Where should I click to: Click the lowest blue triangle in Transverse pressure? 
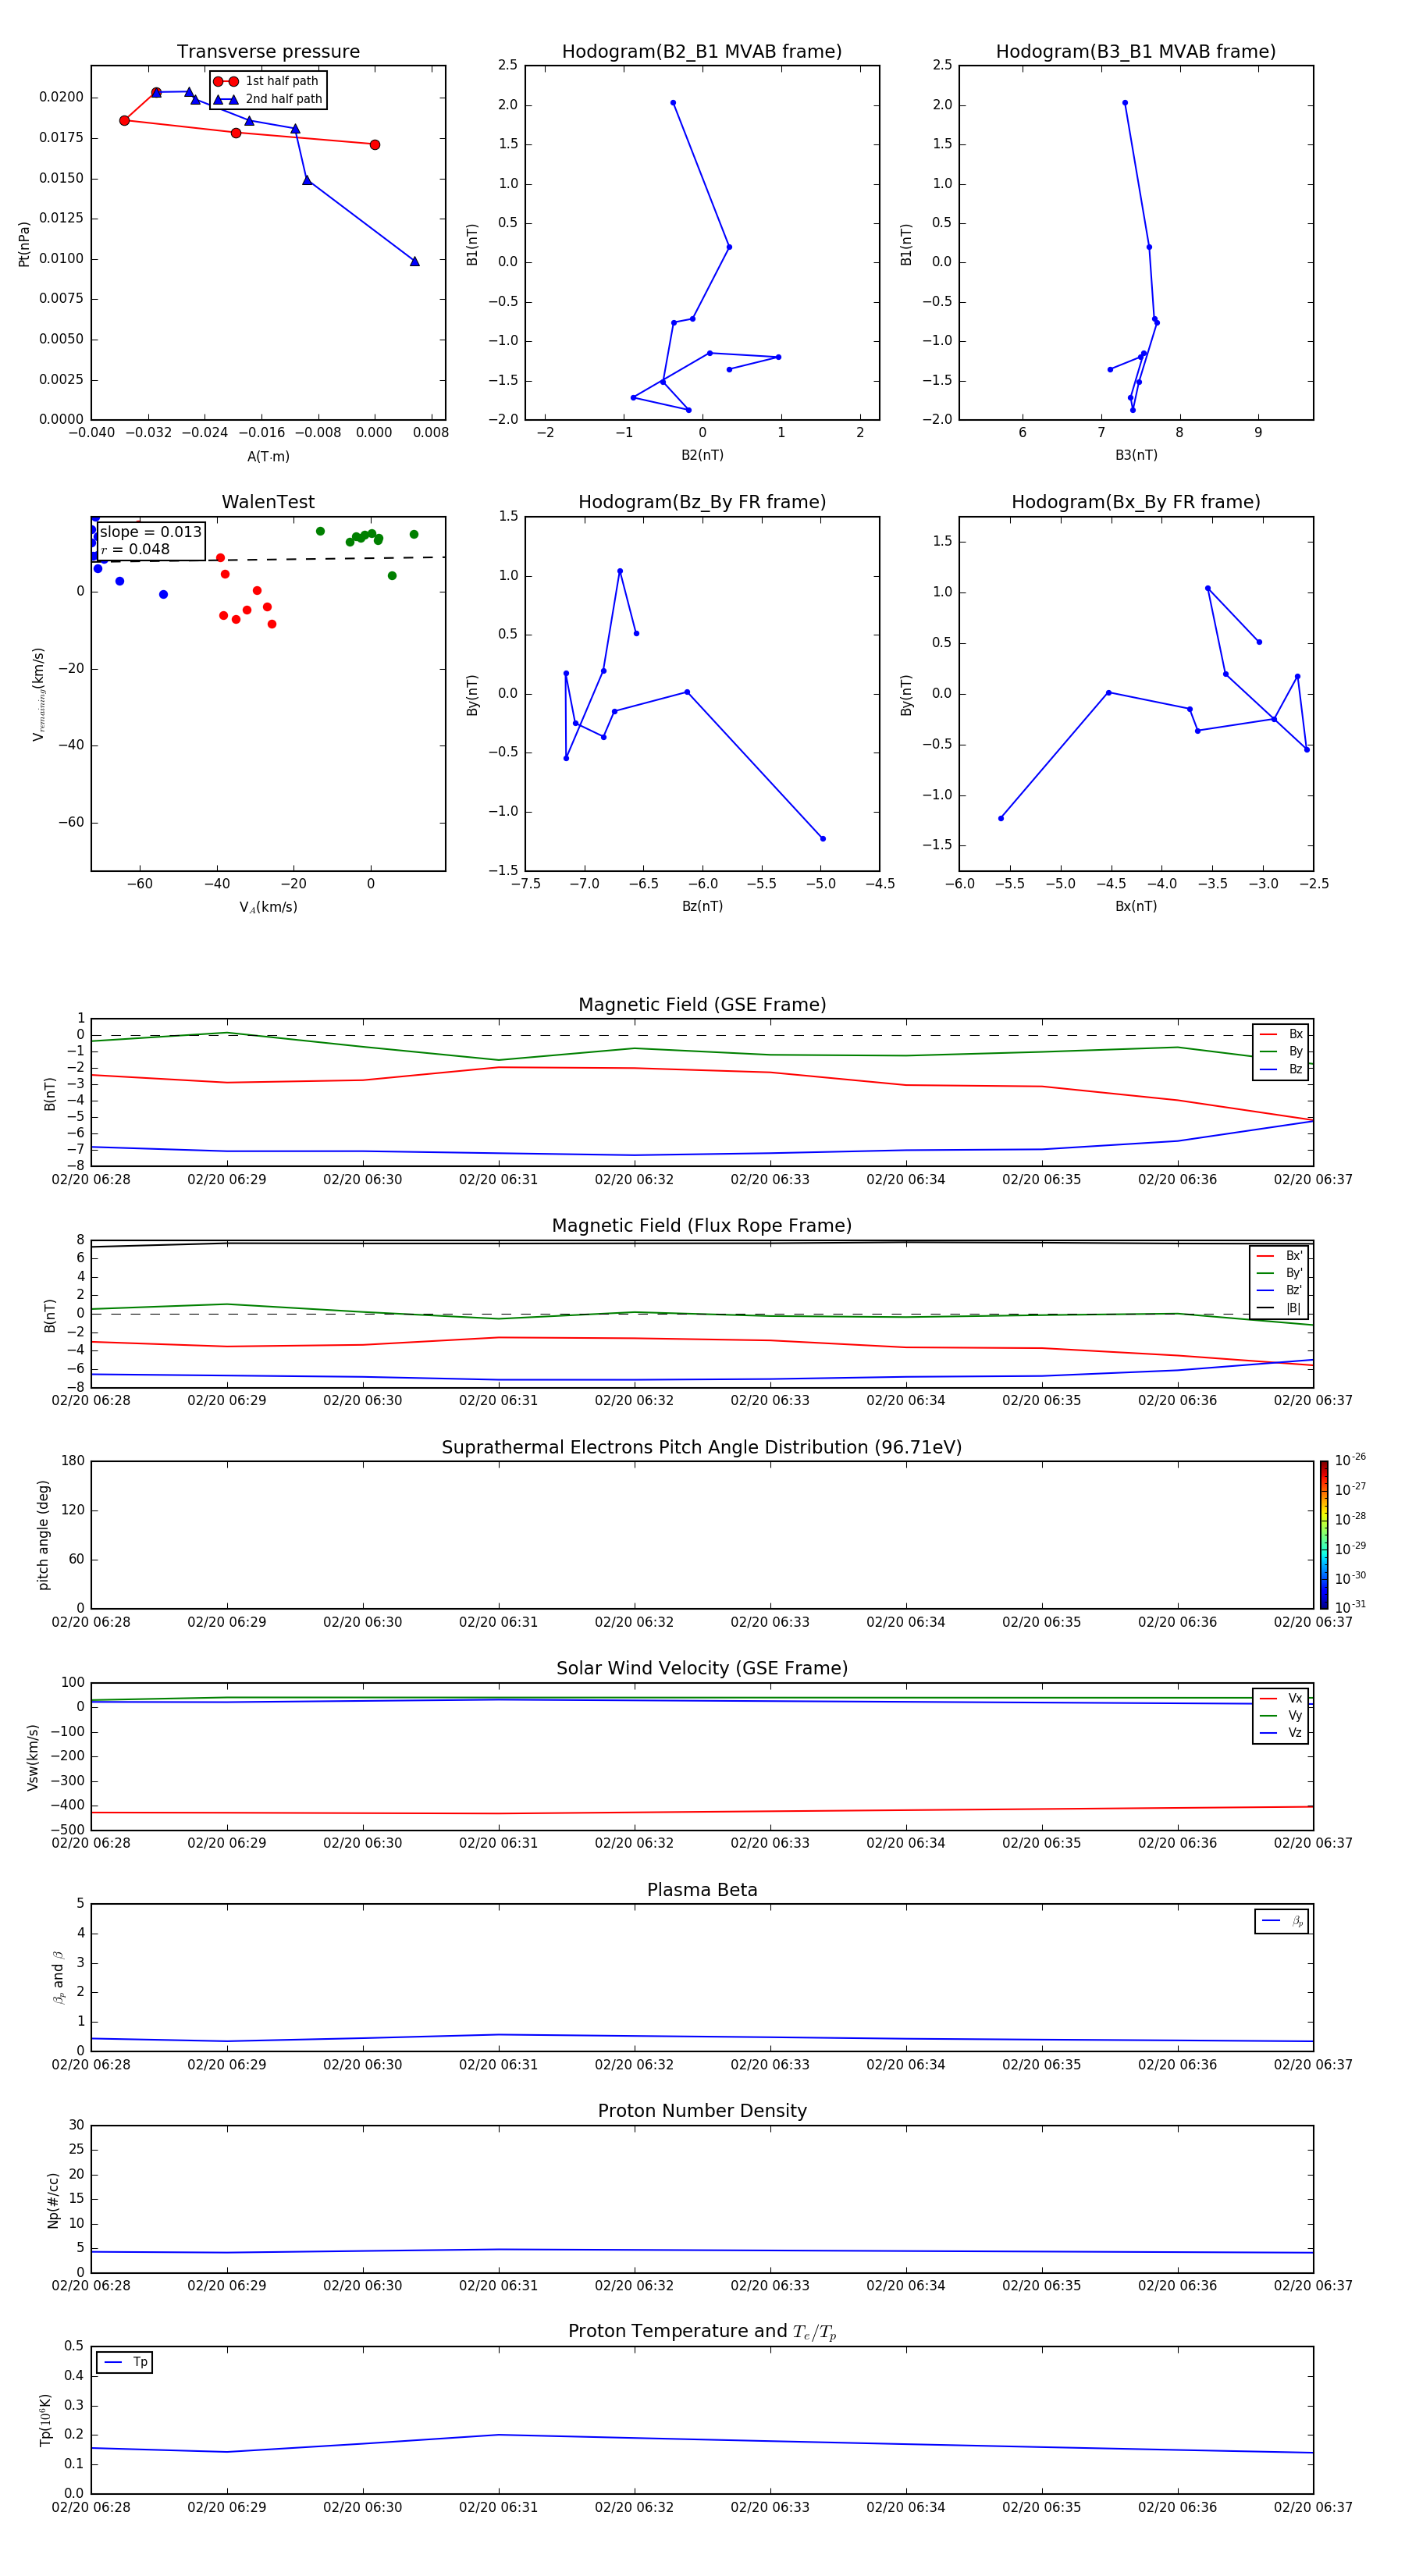click(x=415, y=261)
